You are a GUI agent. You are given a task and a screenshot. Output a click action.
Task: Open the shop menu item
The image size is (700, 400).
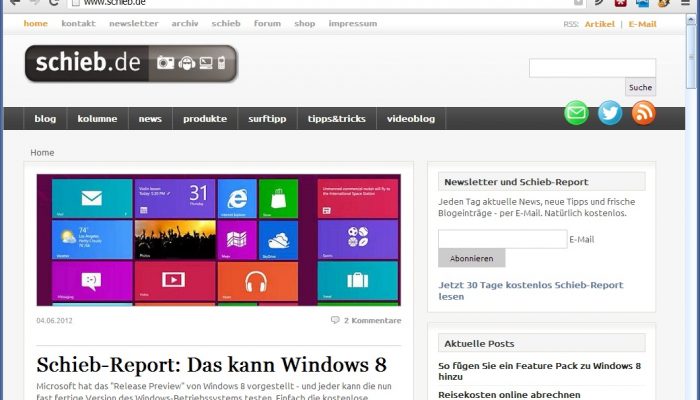coord(304,24)
